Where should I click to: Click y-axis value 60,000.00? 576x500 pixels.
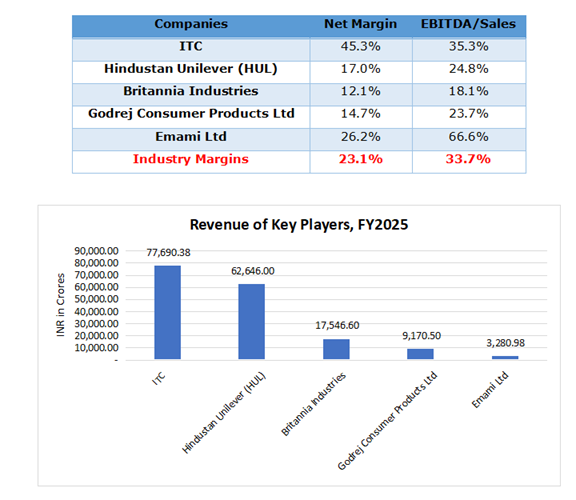97,287
